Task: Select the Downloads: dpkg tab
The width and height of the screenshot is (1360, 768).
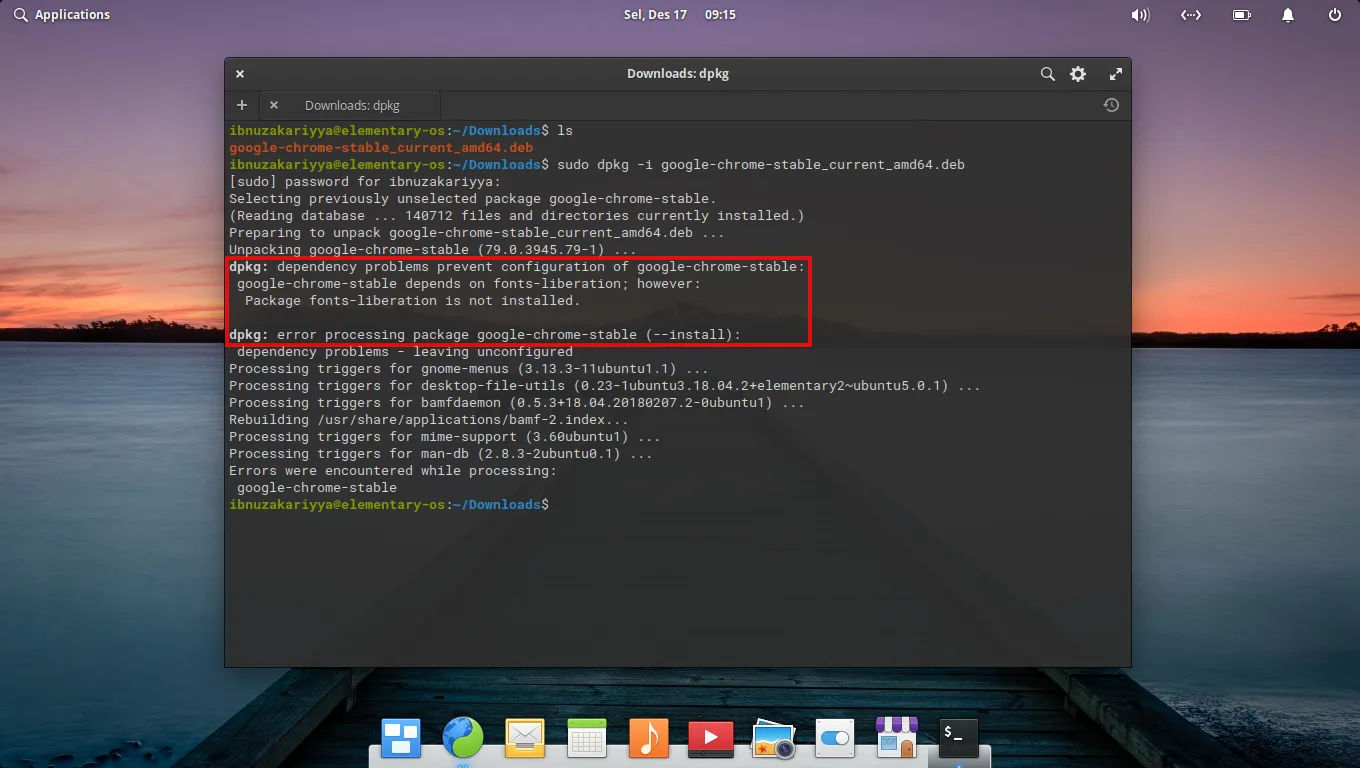Action: pyautogui.click(x=351, y=105)
